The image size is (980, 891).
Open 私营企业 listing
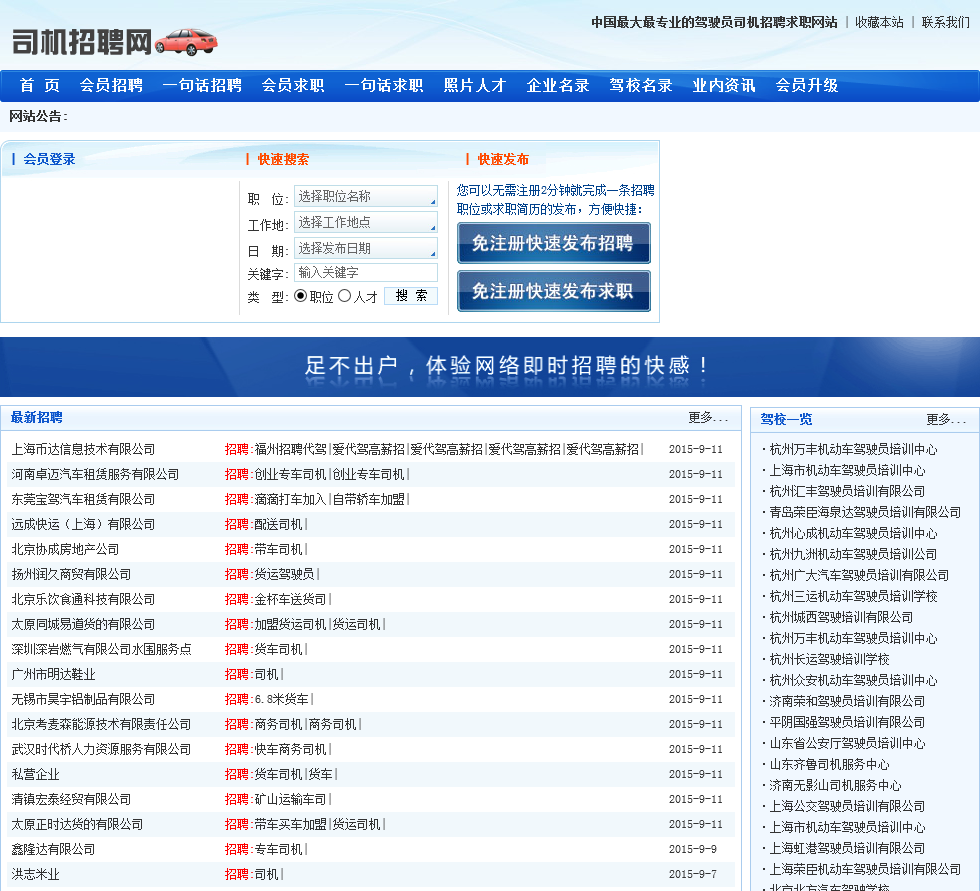pyautogui.click(x=35, y=774)
